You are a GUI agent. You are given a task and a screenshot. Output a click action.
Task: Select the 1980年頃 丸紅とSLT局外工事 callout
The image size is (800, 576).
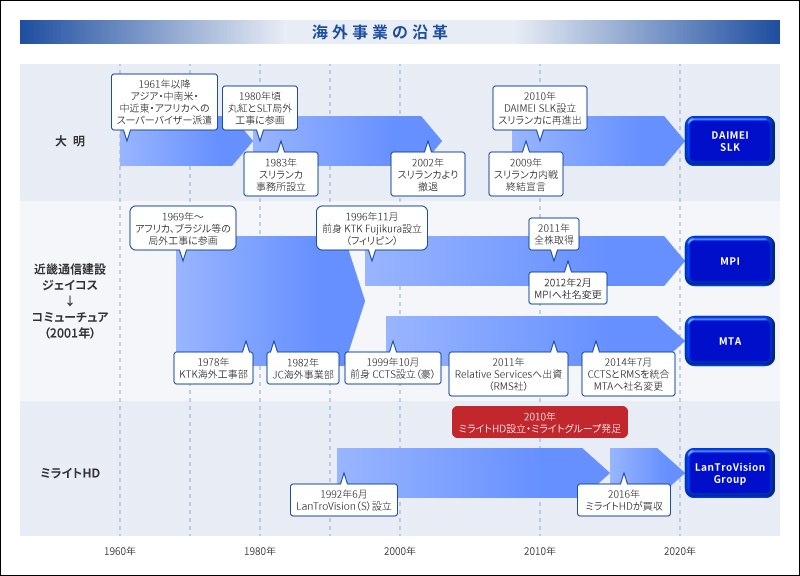260,108
